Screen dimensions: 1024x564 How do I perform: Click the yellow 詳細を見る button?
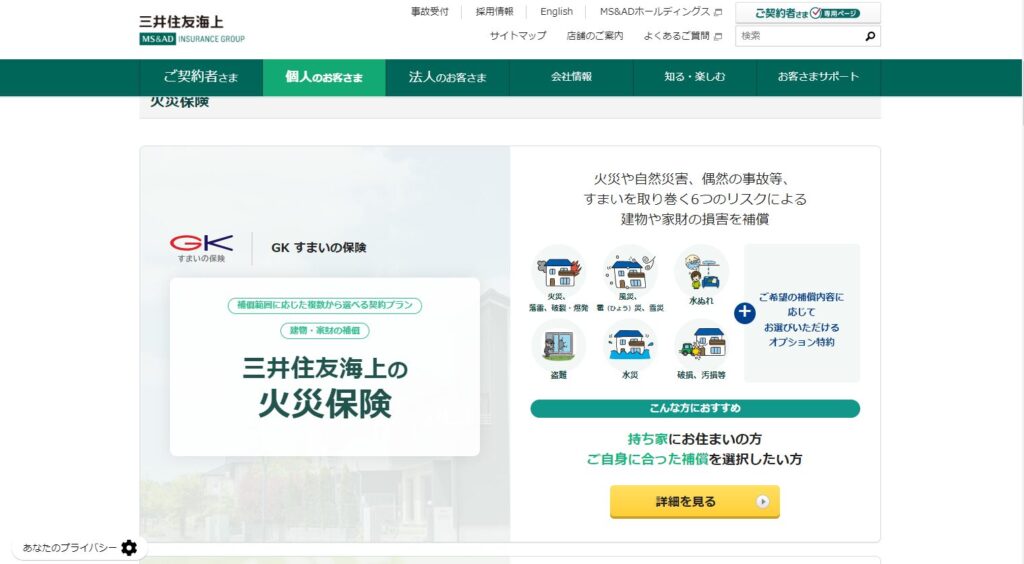695,501
